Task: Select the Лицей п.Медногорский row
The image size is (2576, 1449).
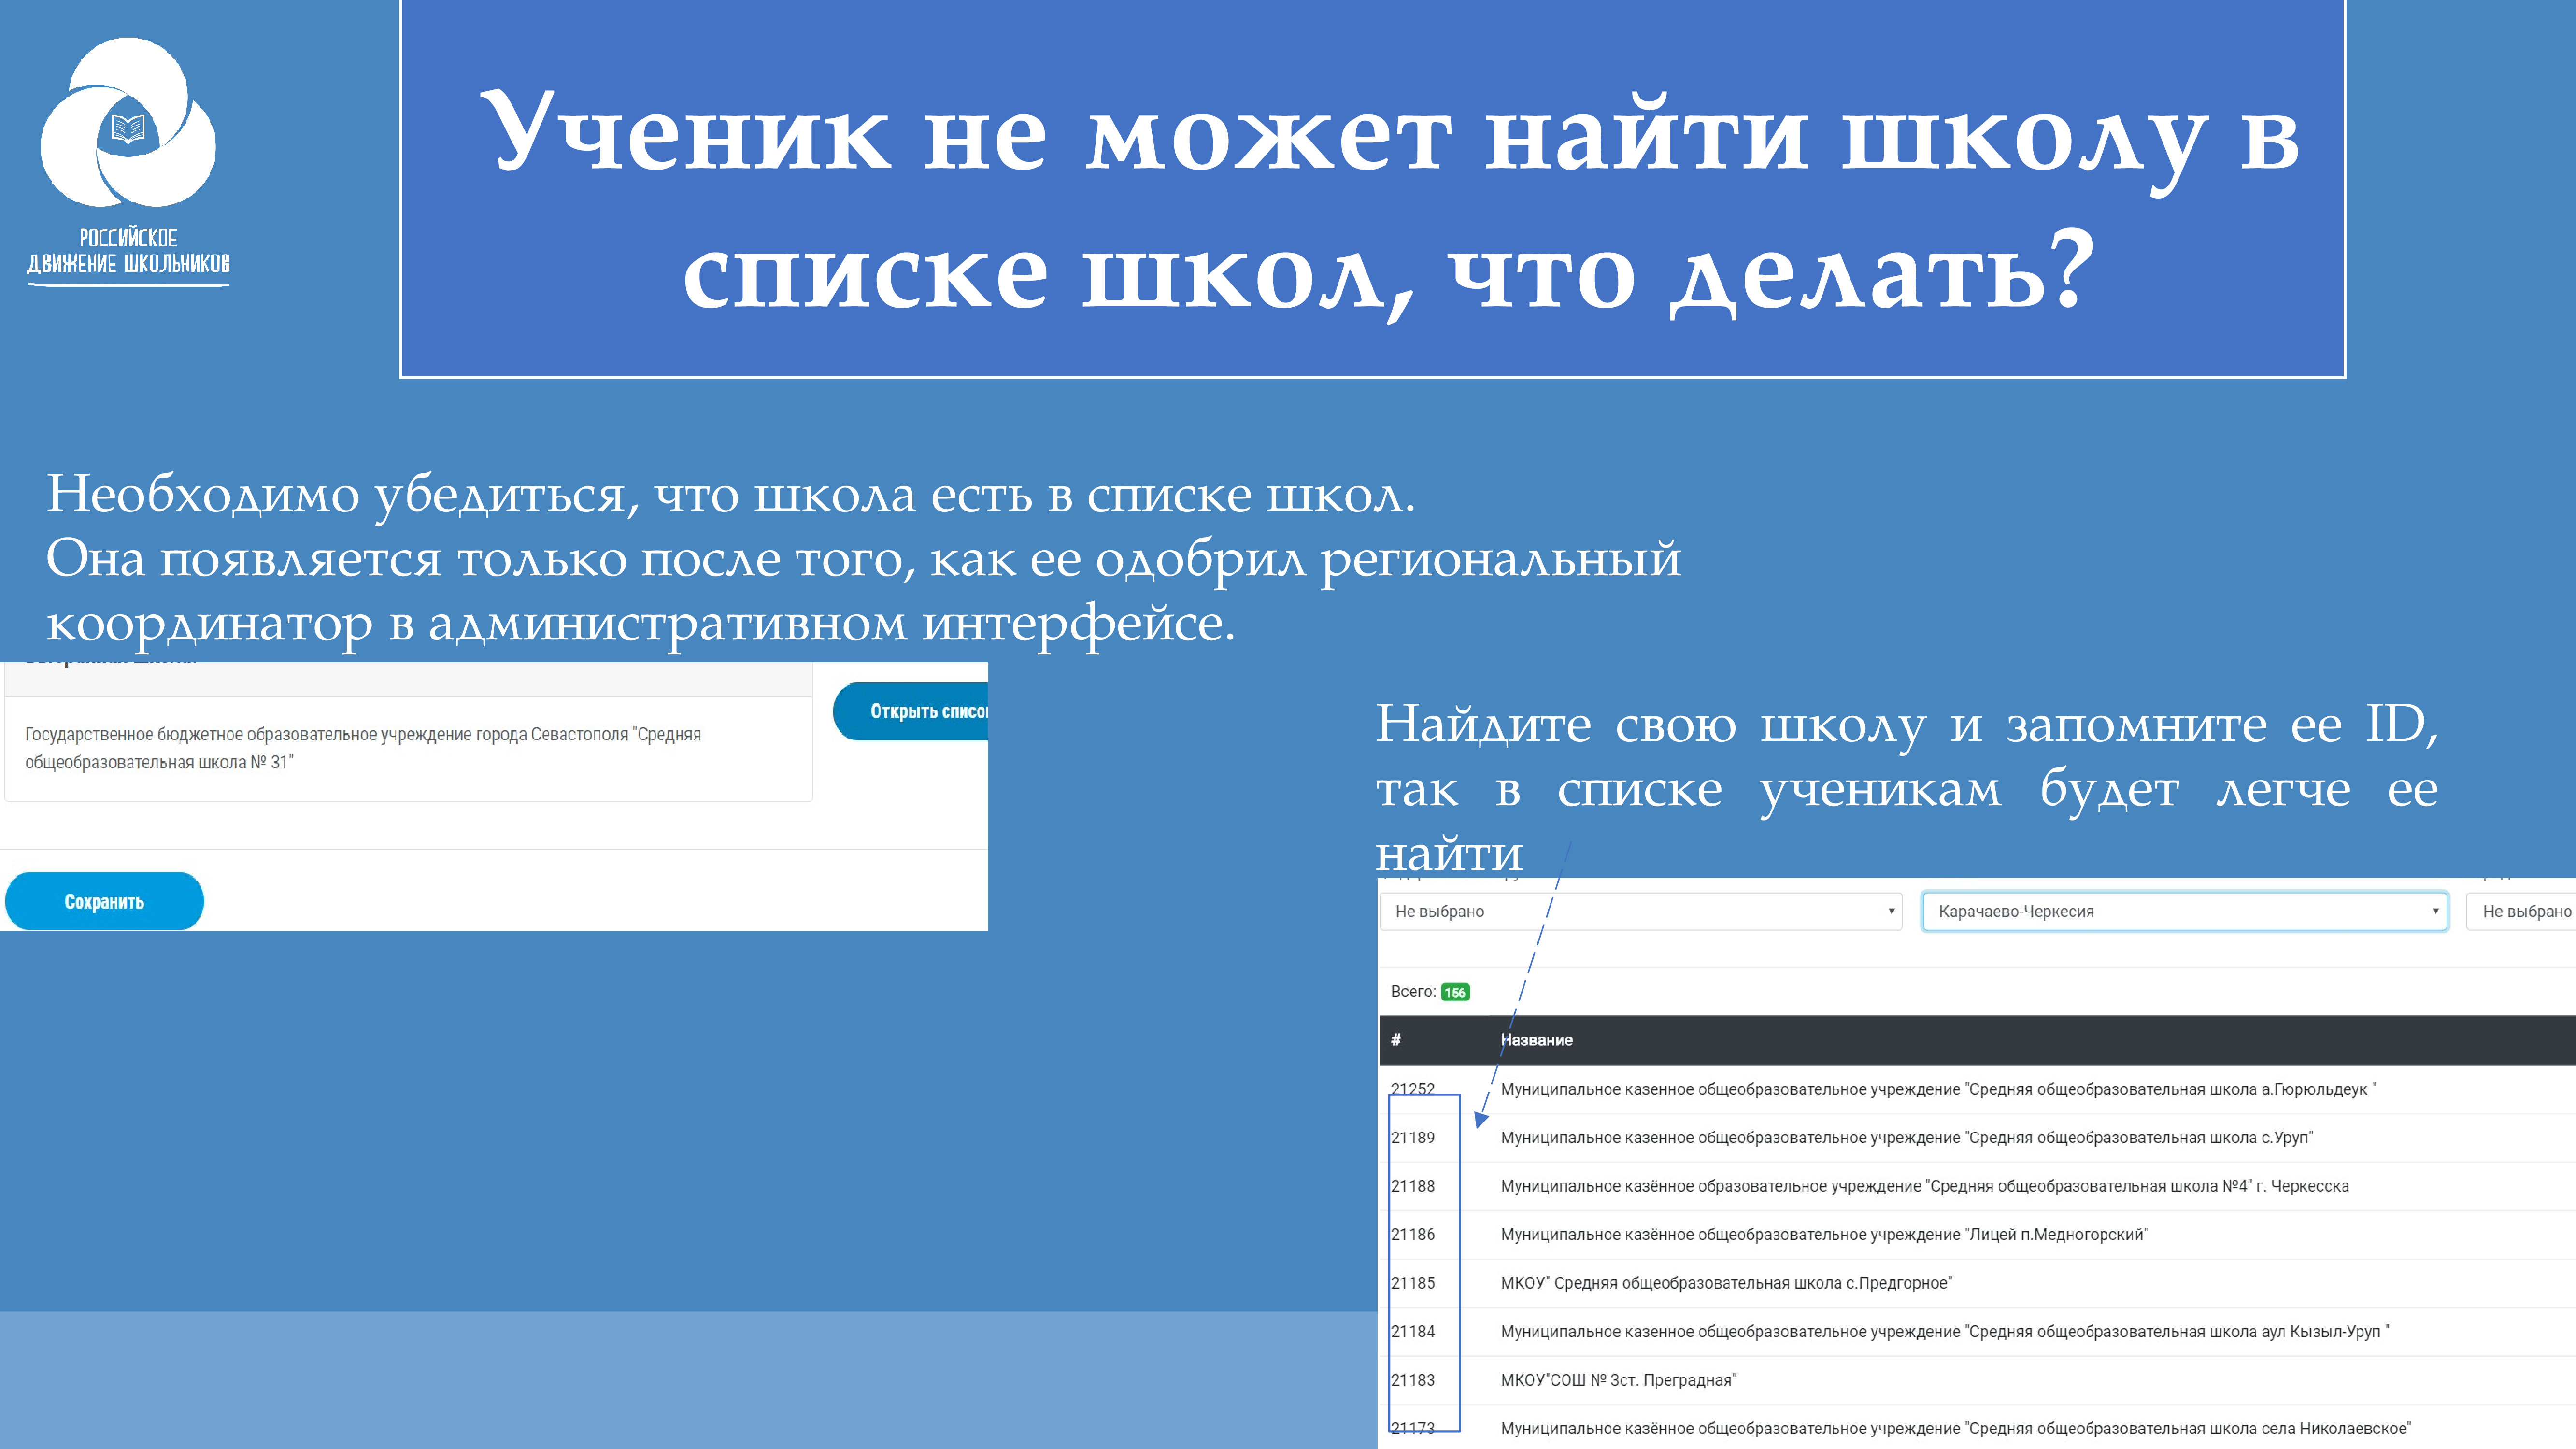Action: (1824, 1235)
